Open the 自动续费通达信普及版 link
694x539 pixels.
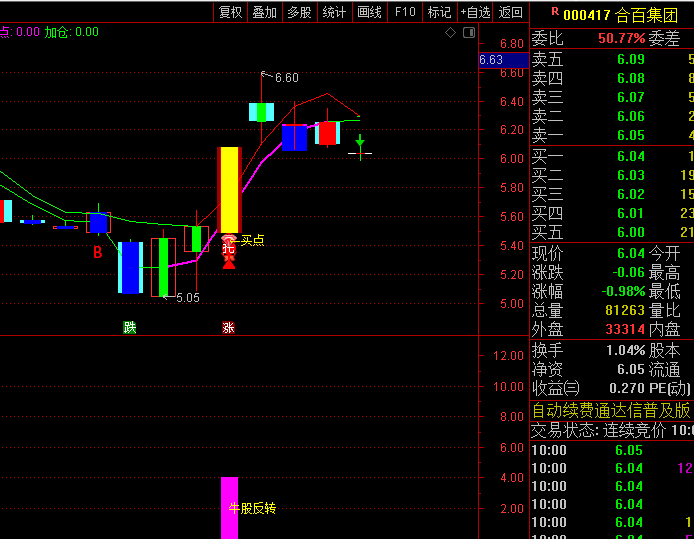[611, 411]
